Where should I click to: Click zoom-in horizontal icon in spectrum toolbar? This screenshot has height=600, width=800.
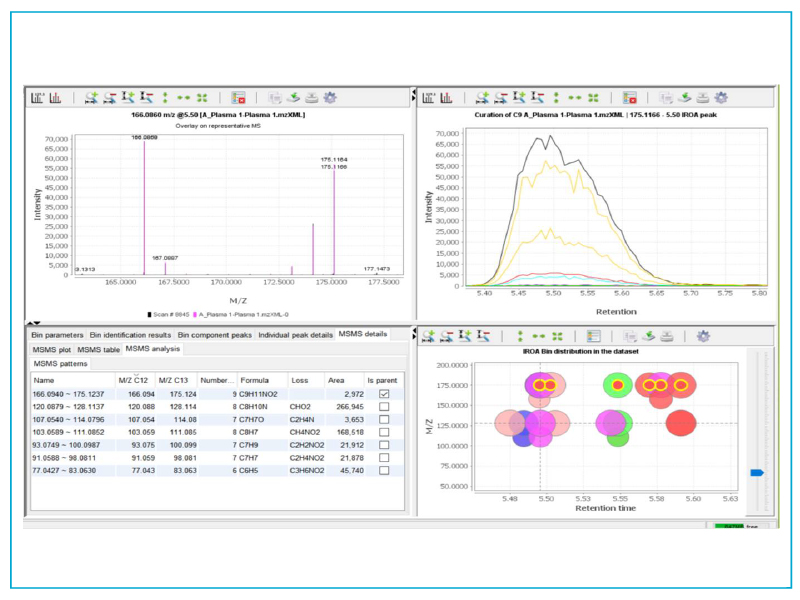[92, 97]
